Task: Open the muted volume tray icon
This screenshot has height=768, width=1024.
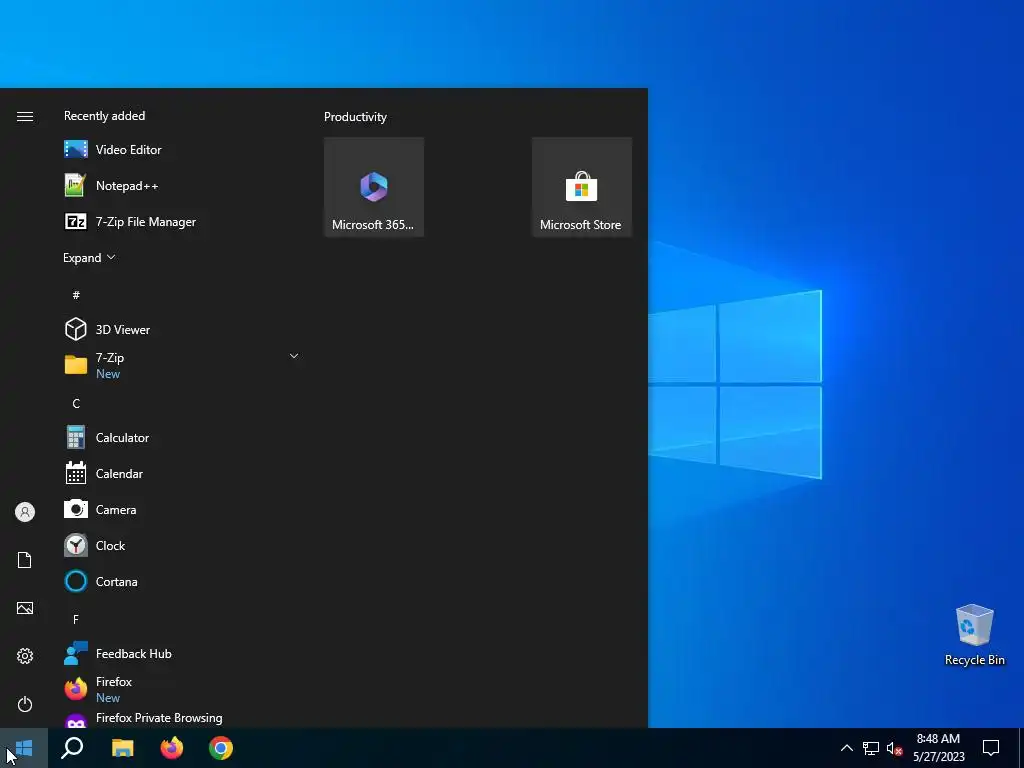Action: coord(895,748)
